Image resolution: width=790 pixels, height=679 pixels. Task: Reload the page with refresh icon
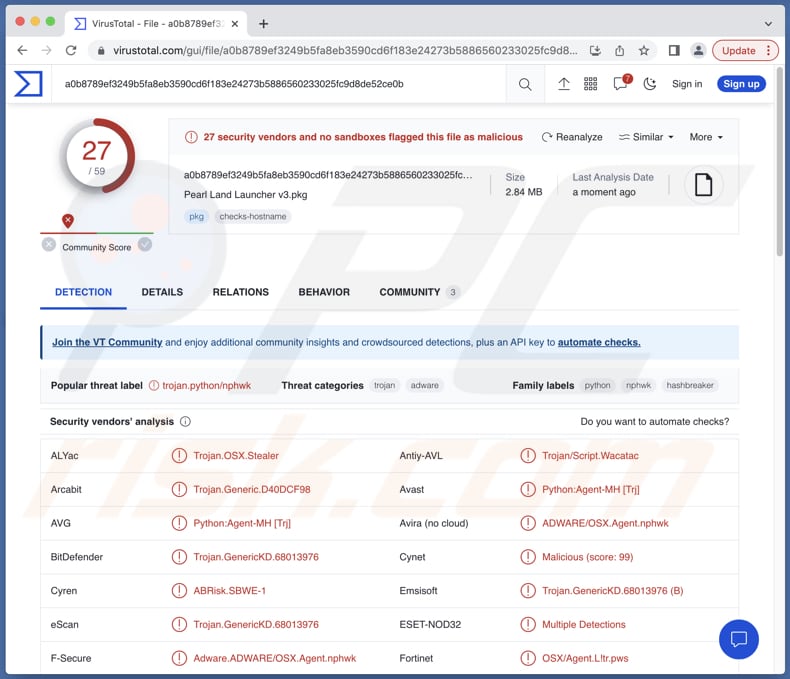pyautogui.click(x=71, y=50)
